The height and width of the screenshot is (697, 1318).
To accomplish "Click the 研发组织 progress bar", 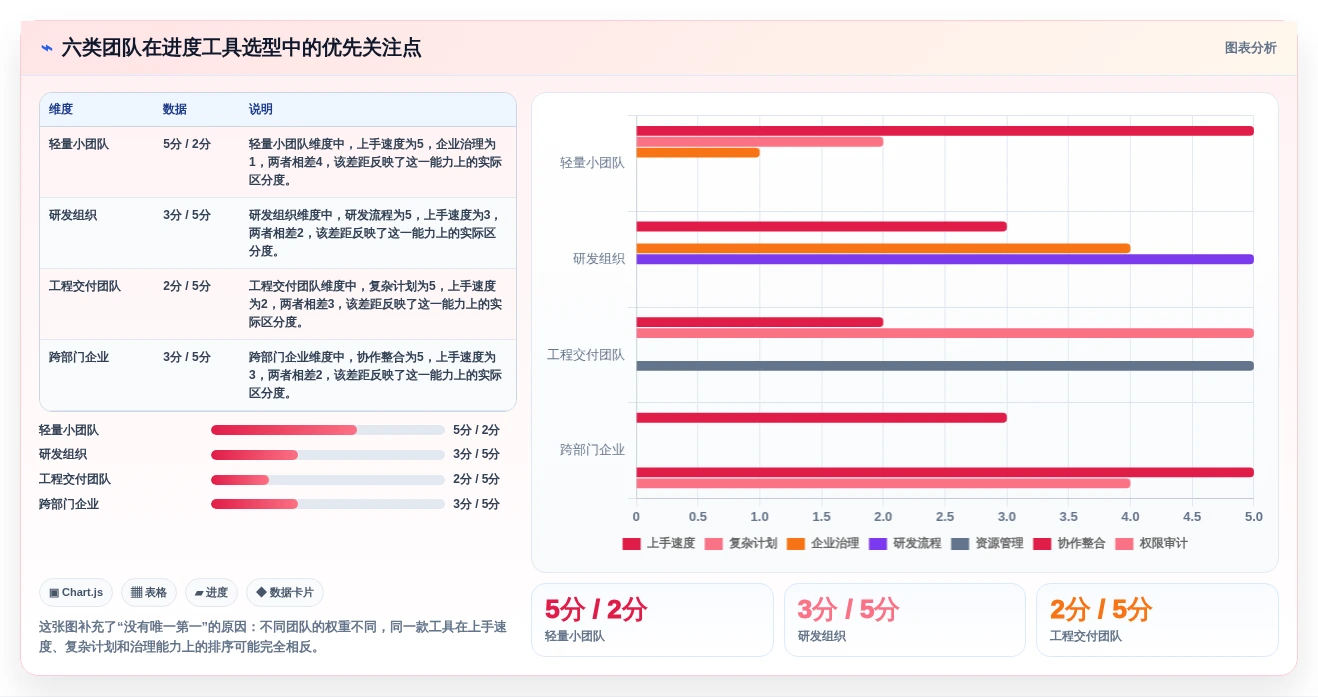I will (328, 455).
